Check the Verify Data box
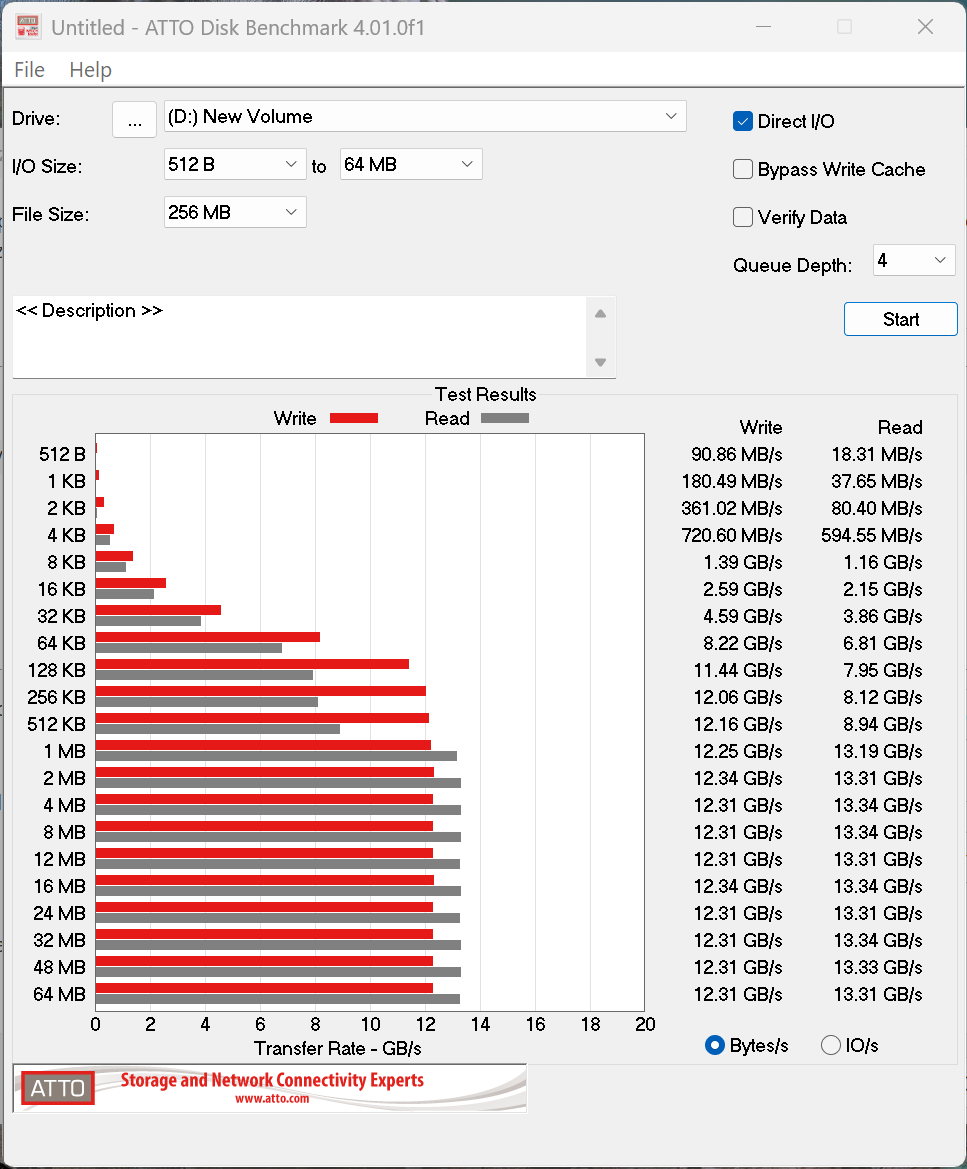The image size is (967, 1169). point(743,217)
